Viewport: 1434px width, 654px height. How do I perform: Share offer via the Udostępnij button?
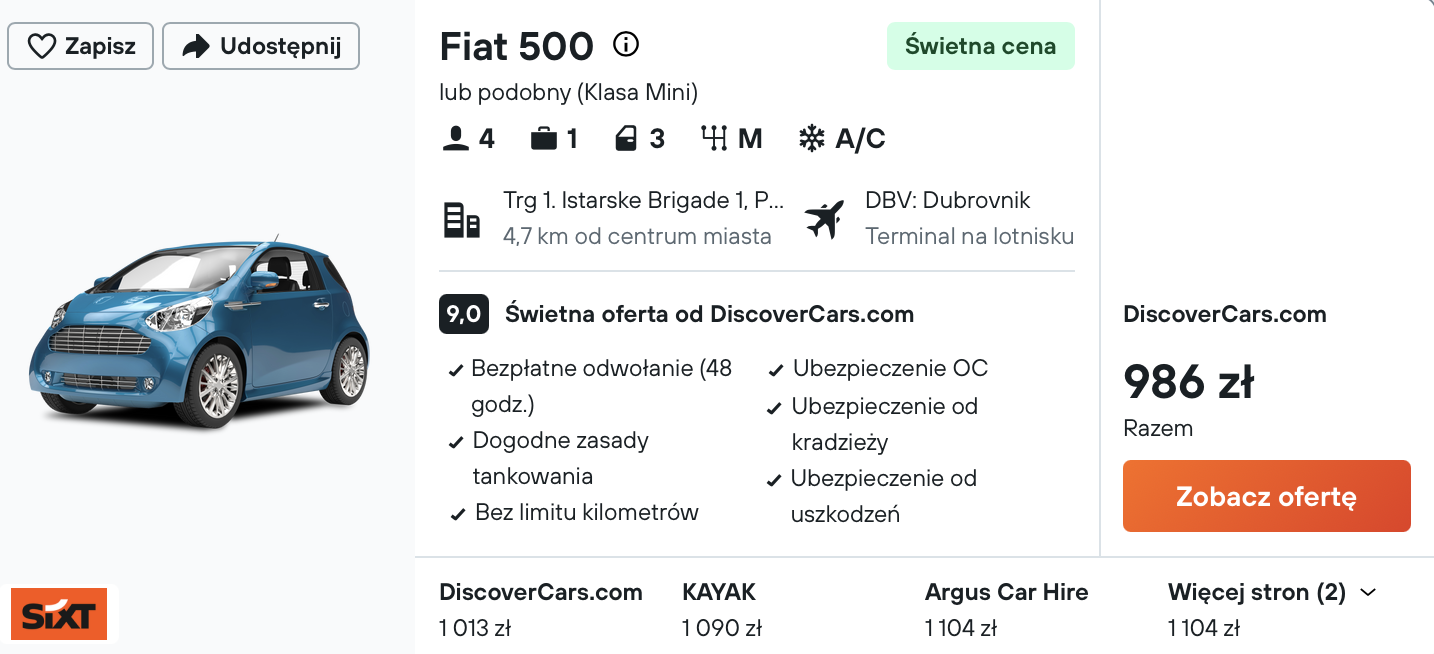[261, 46]
